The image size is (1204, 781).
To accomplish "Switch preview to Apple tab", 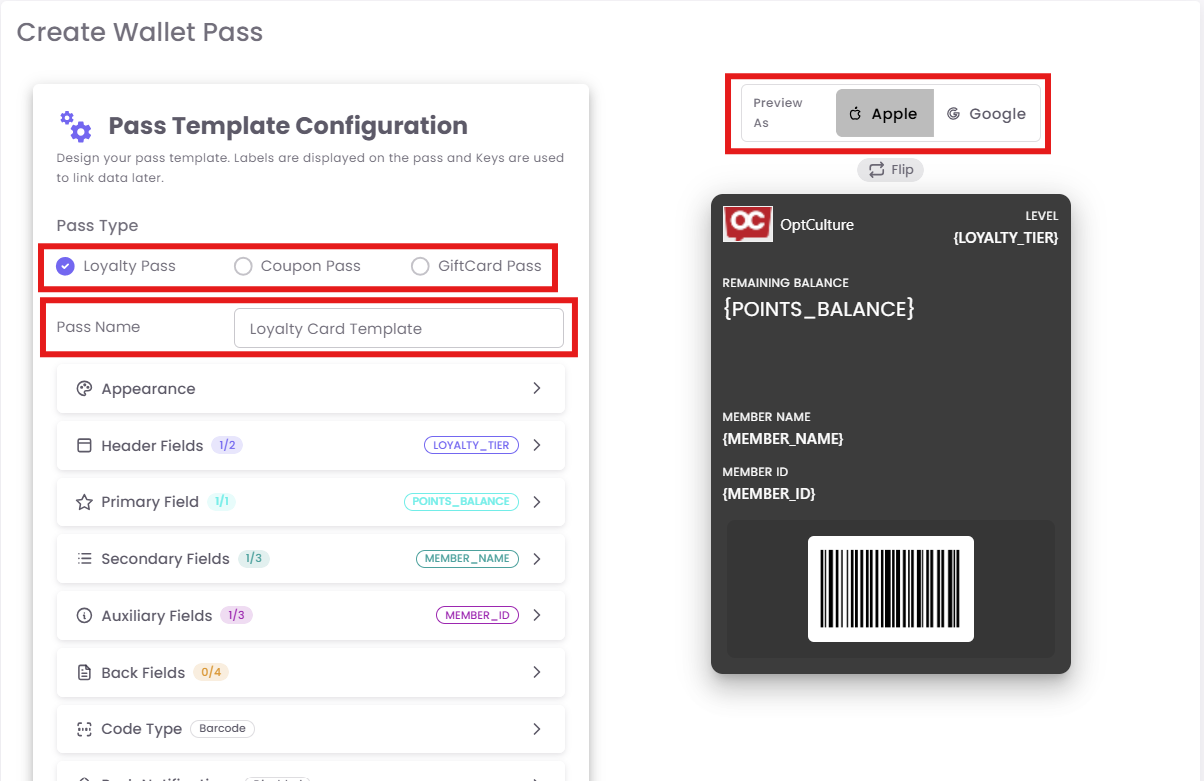I will point(884,114).
